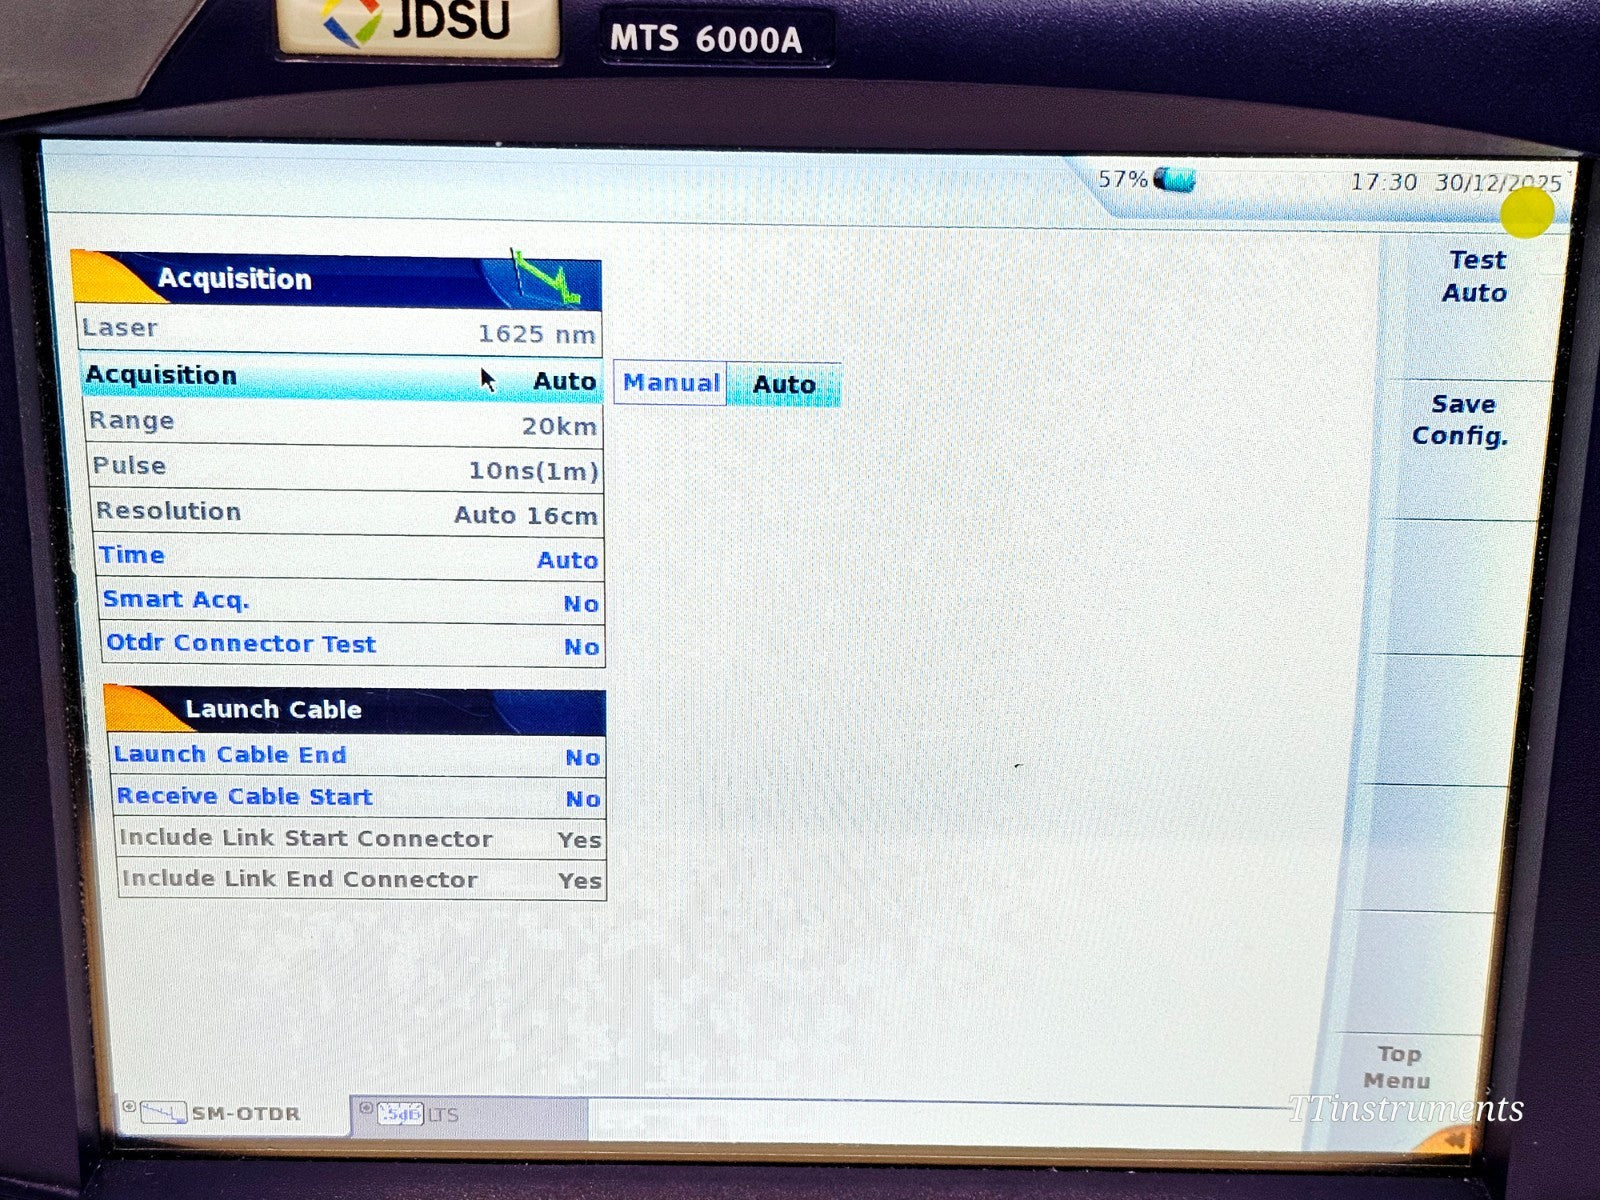Screen dimensions: 1600x1200
Task: Click the SM-OTDR trace icon on bottom tab
Action: (163, 1112)
